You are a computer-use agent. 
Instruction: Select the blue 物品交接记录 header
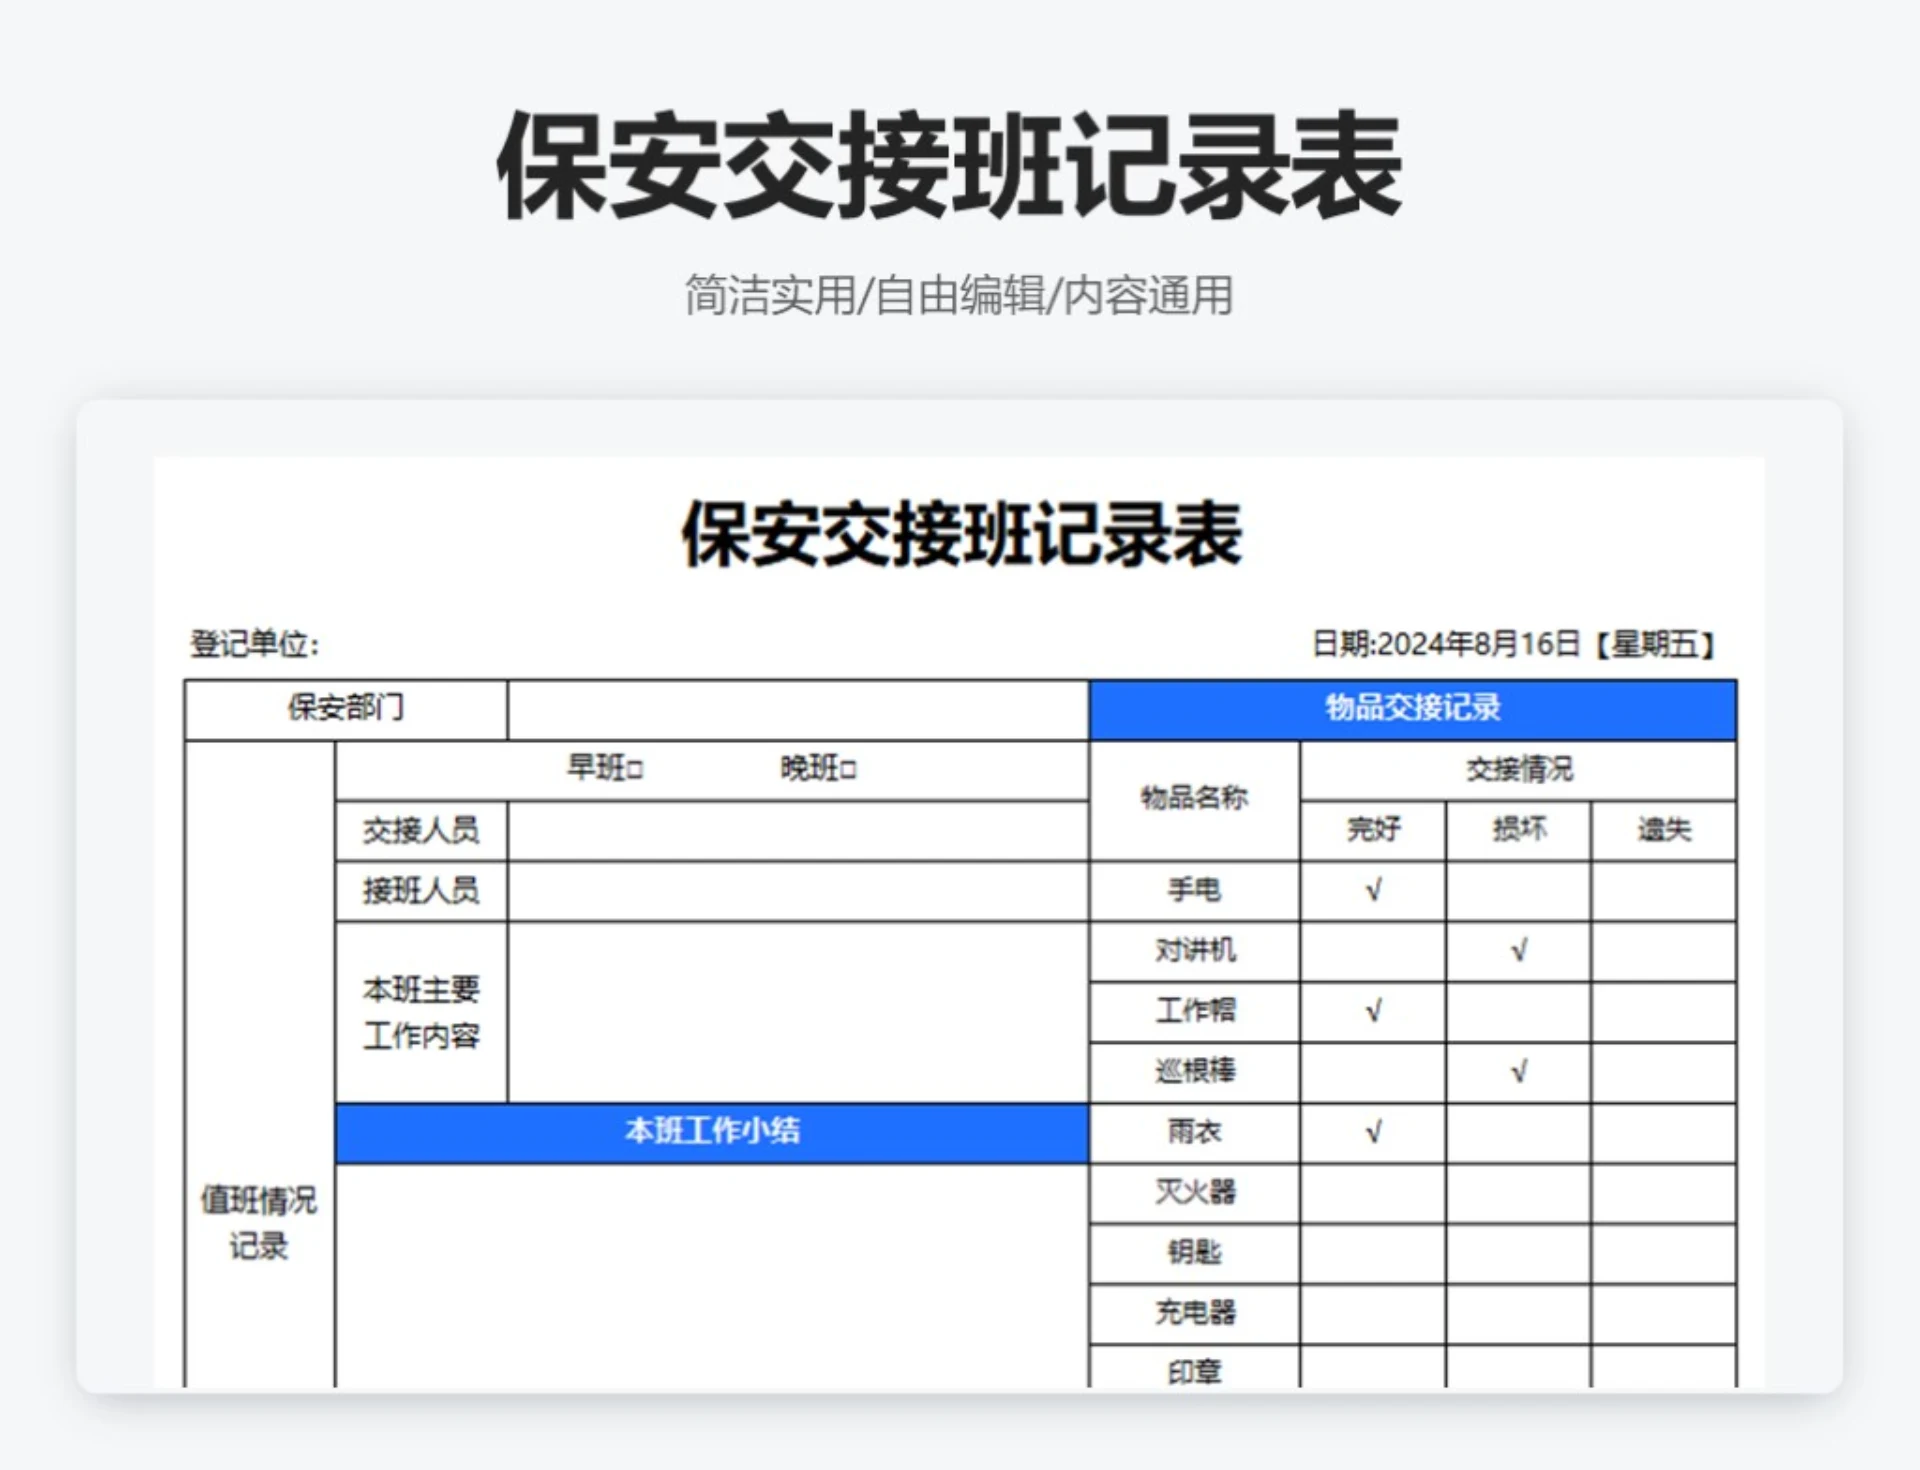(1410, 709)
